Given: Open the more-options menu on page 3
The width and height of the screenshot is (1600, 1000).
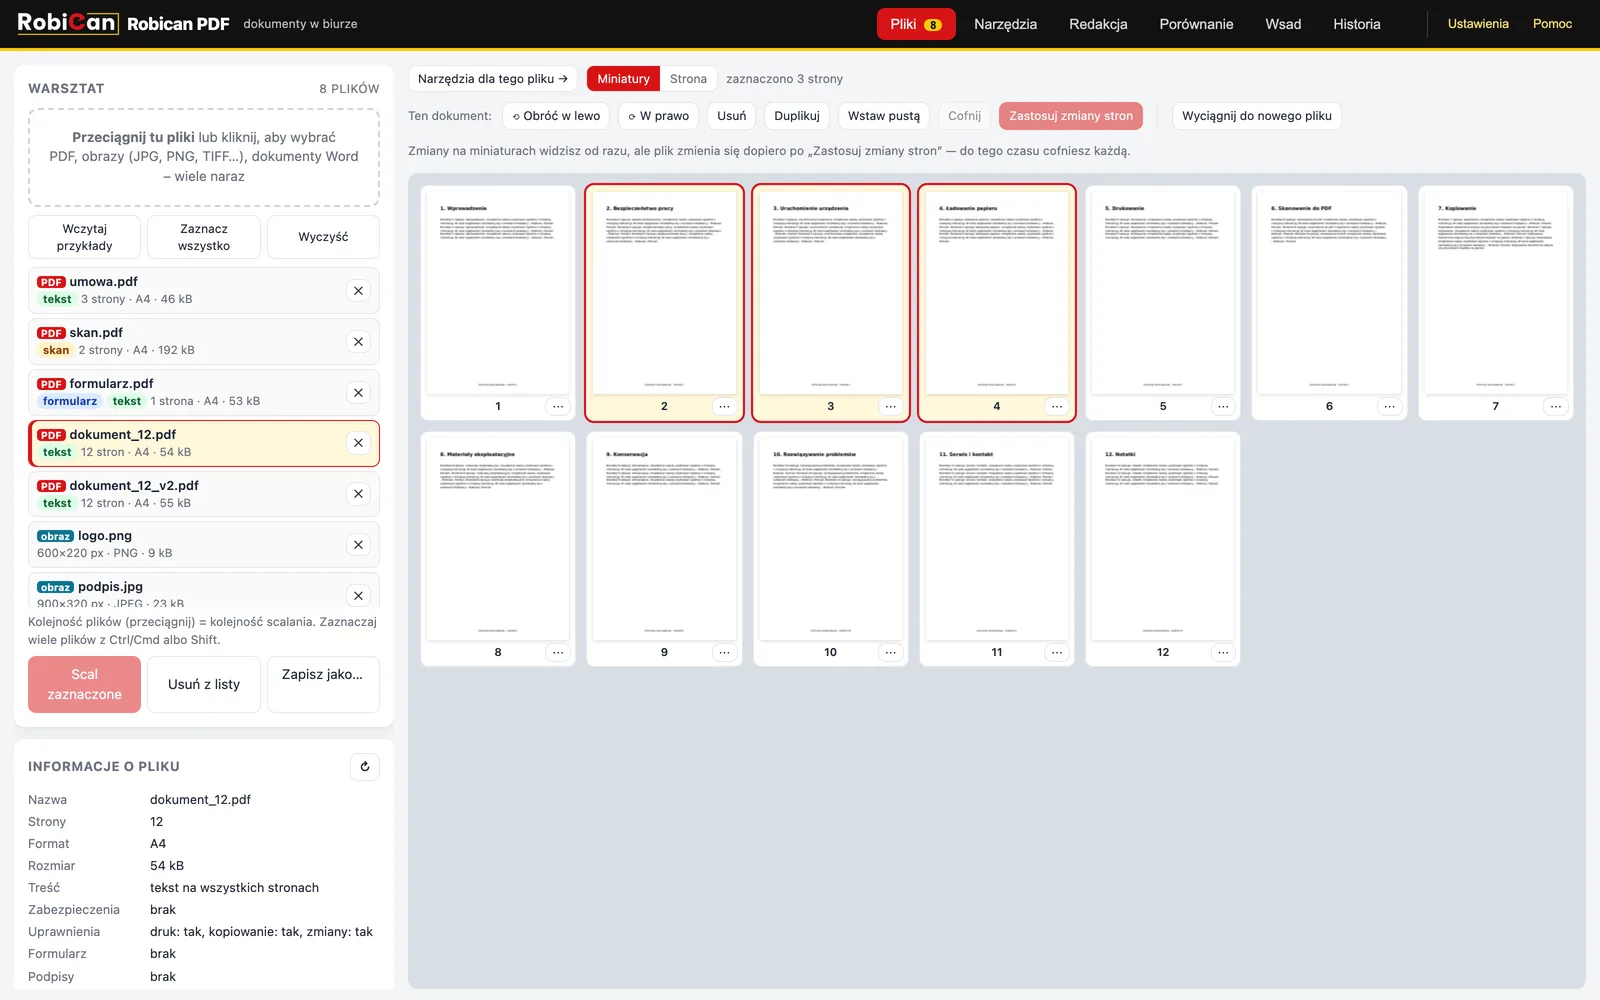Looking at the screenshot, I should (x=890, y=406).
